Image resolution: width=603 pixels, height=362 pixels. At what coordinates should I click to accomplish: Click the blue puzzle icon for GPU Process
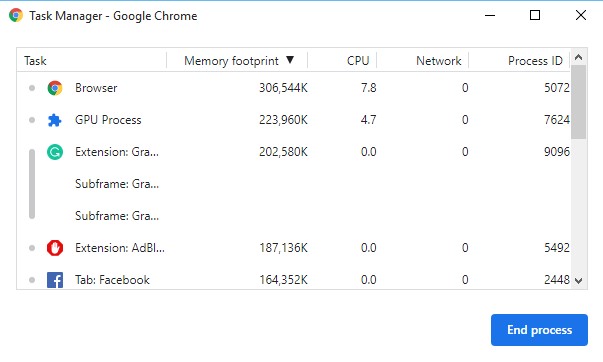pyautogui.click(x=55, y=120)
